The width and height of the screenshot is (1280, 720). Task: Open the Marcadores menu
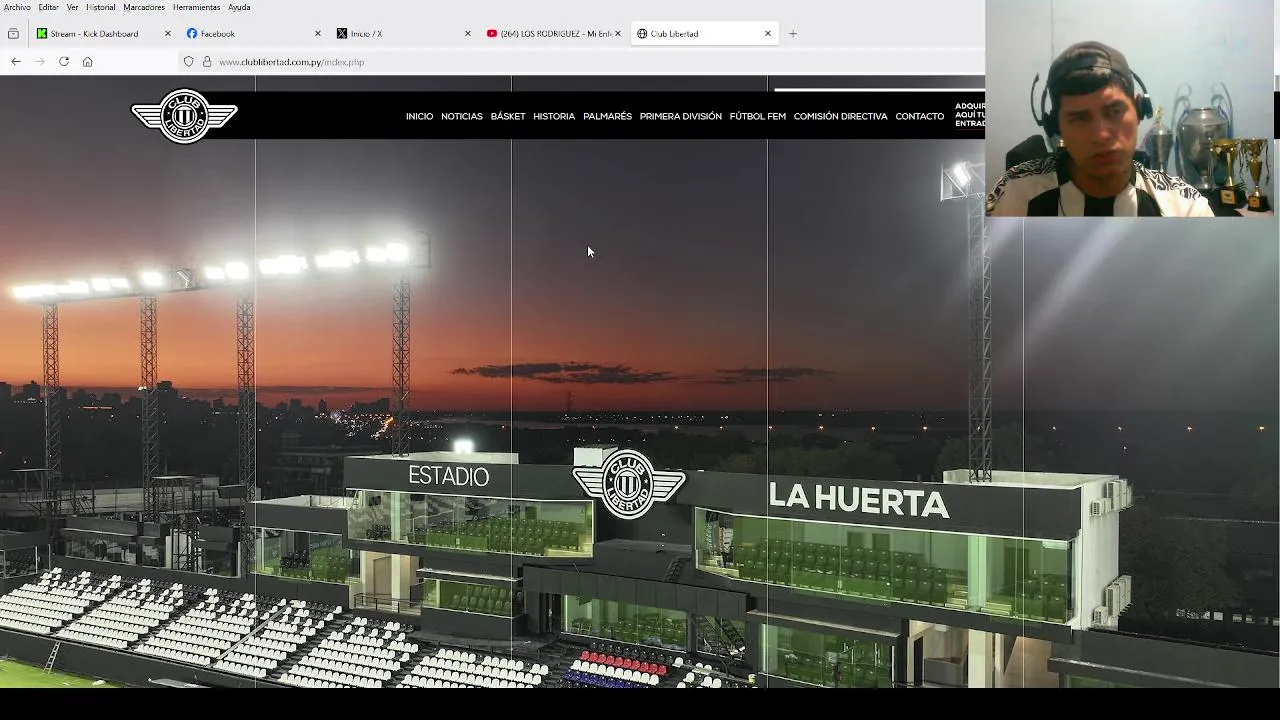pos(144,7)
